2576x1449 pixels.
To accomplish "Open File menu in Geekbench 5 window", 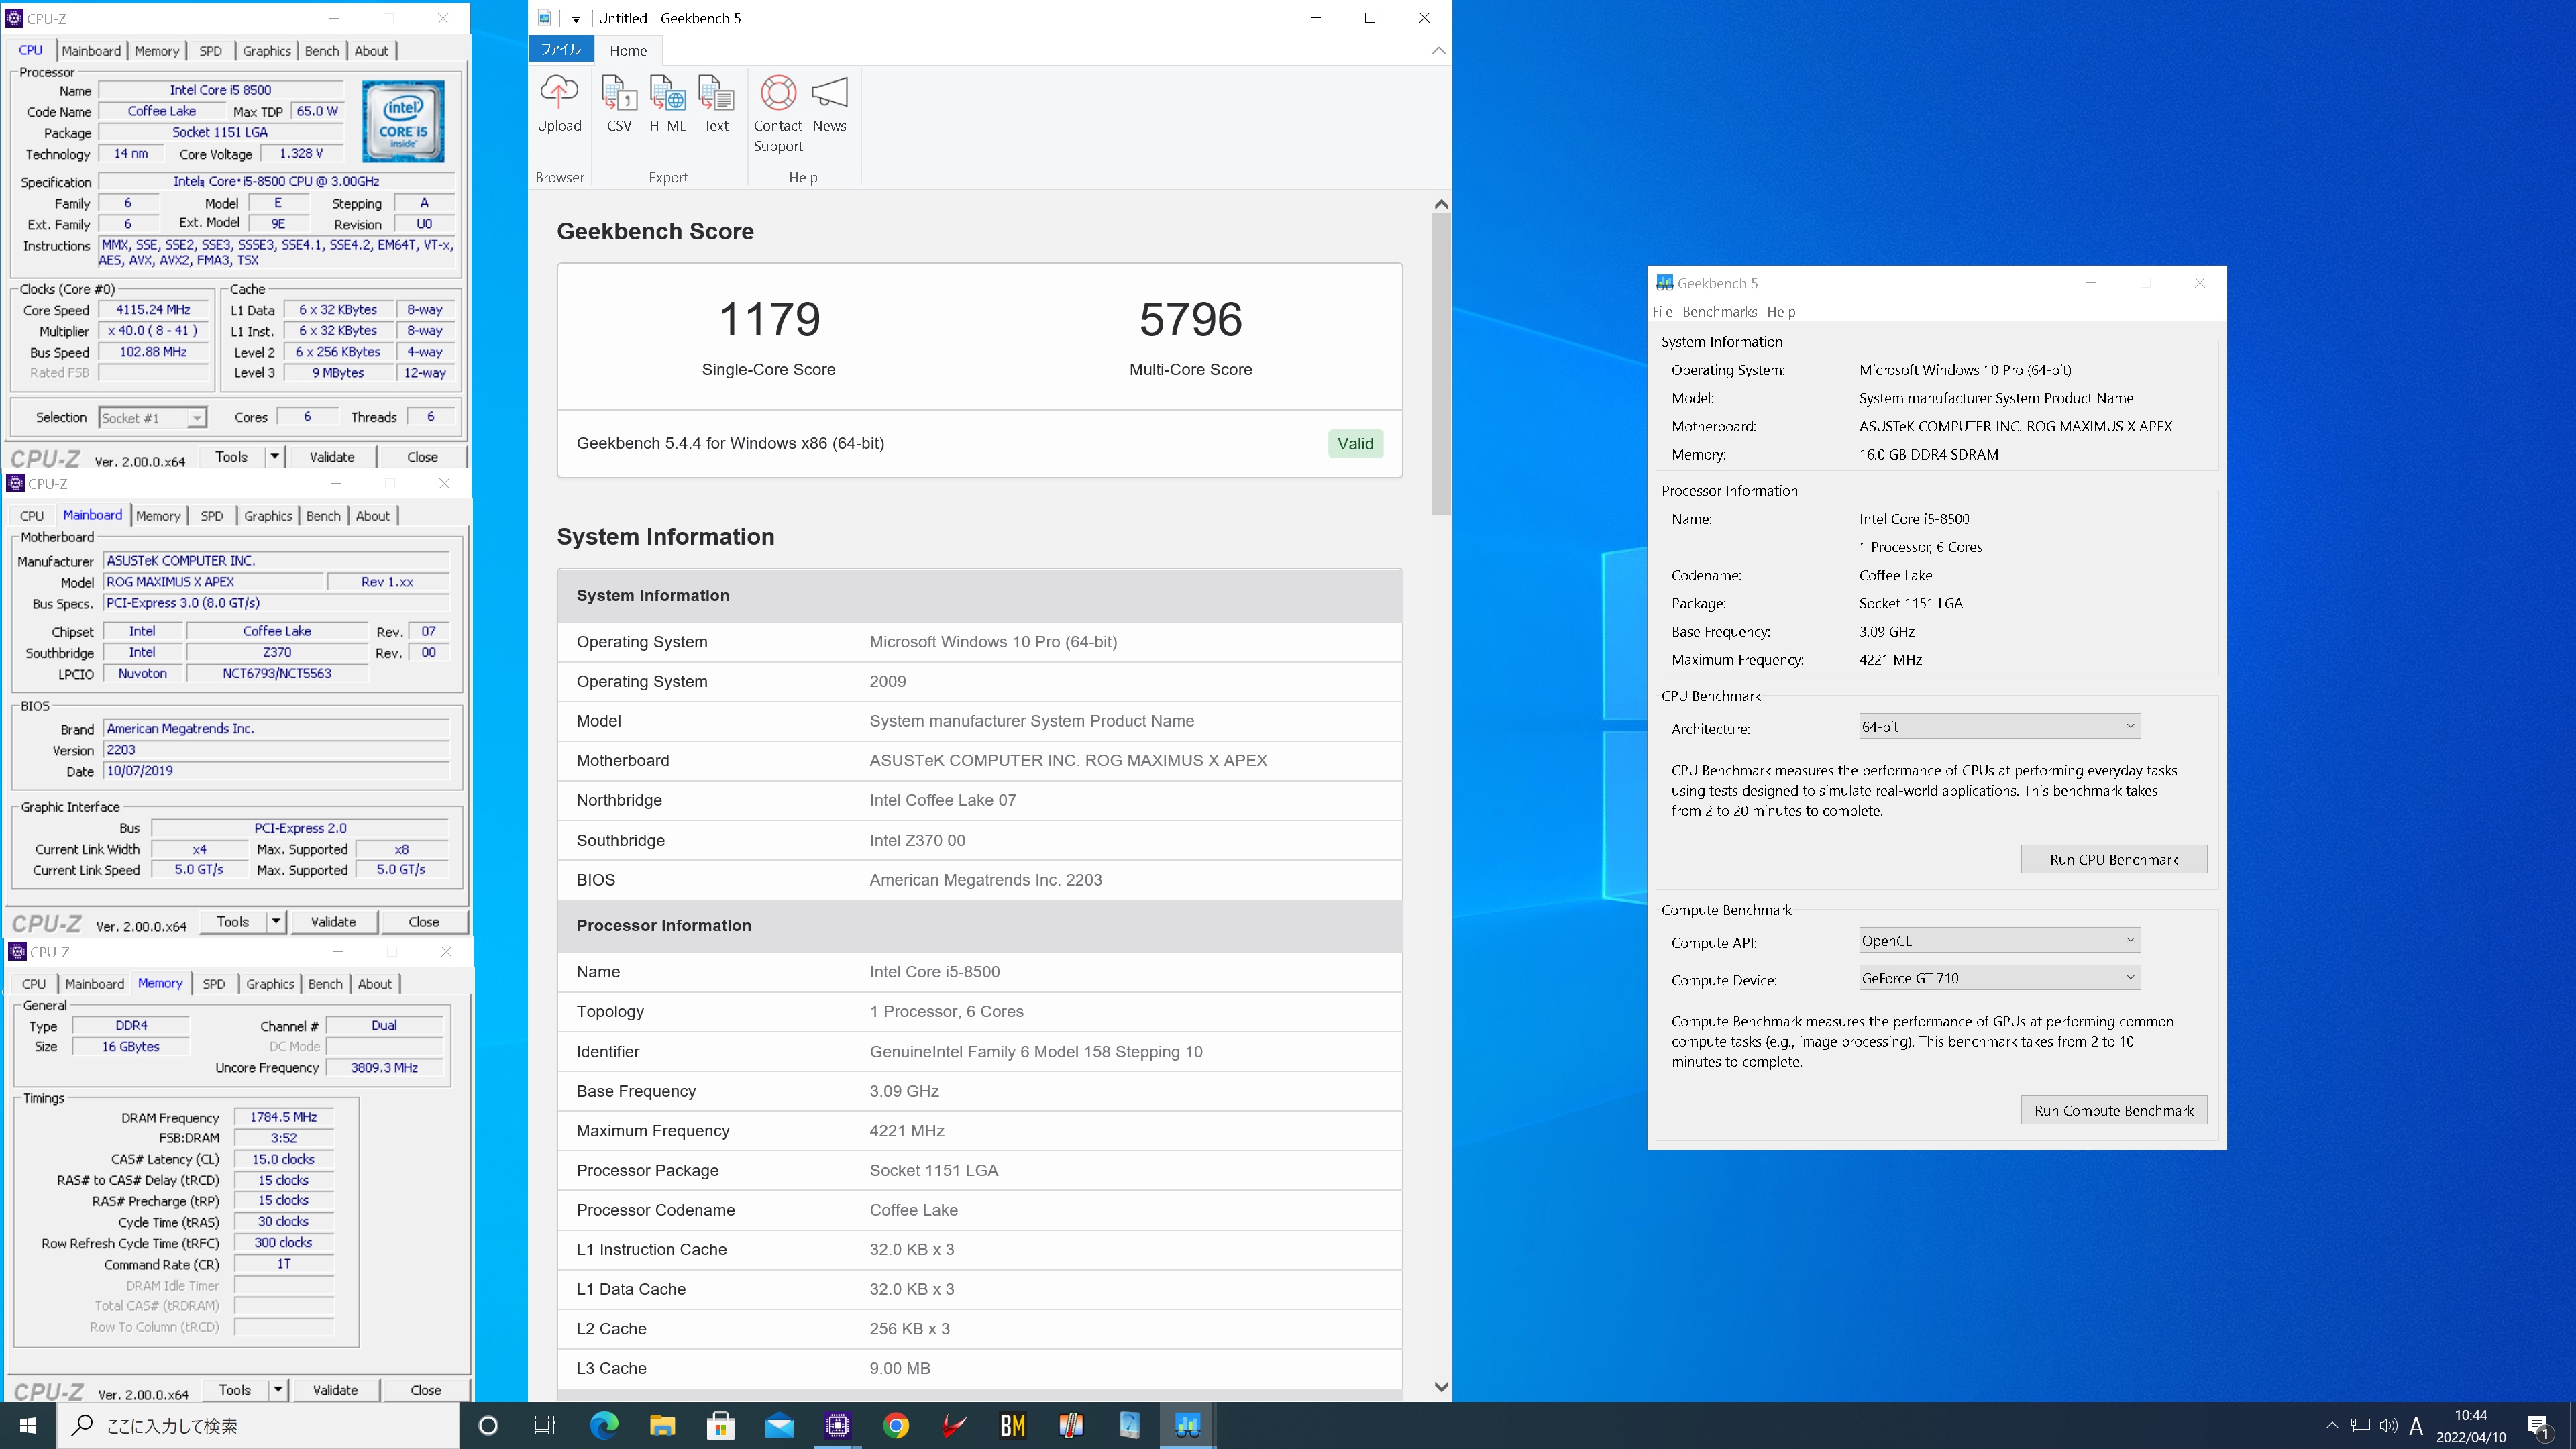I will [1662, 311].
